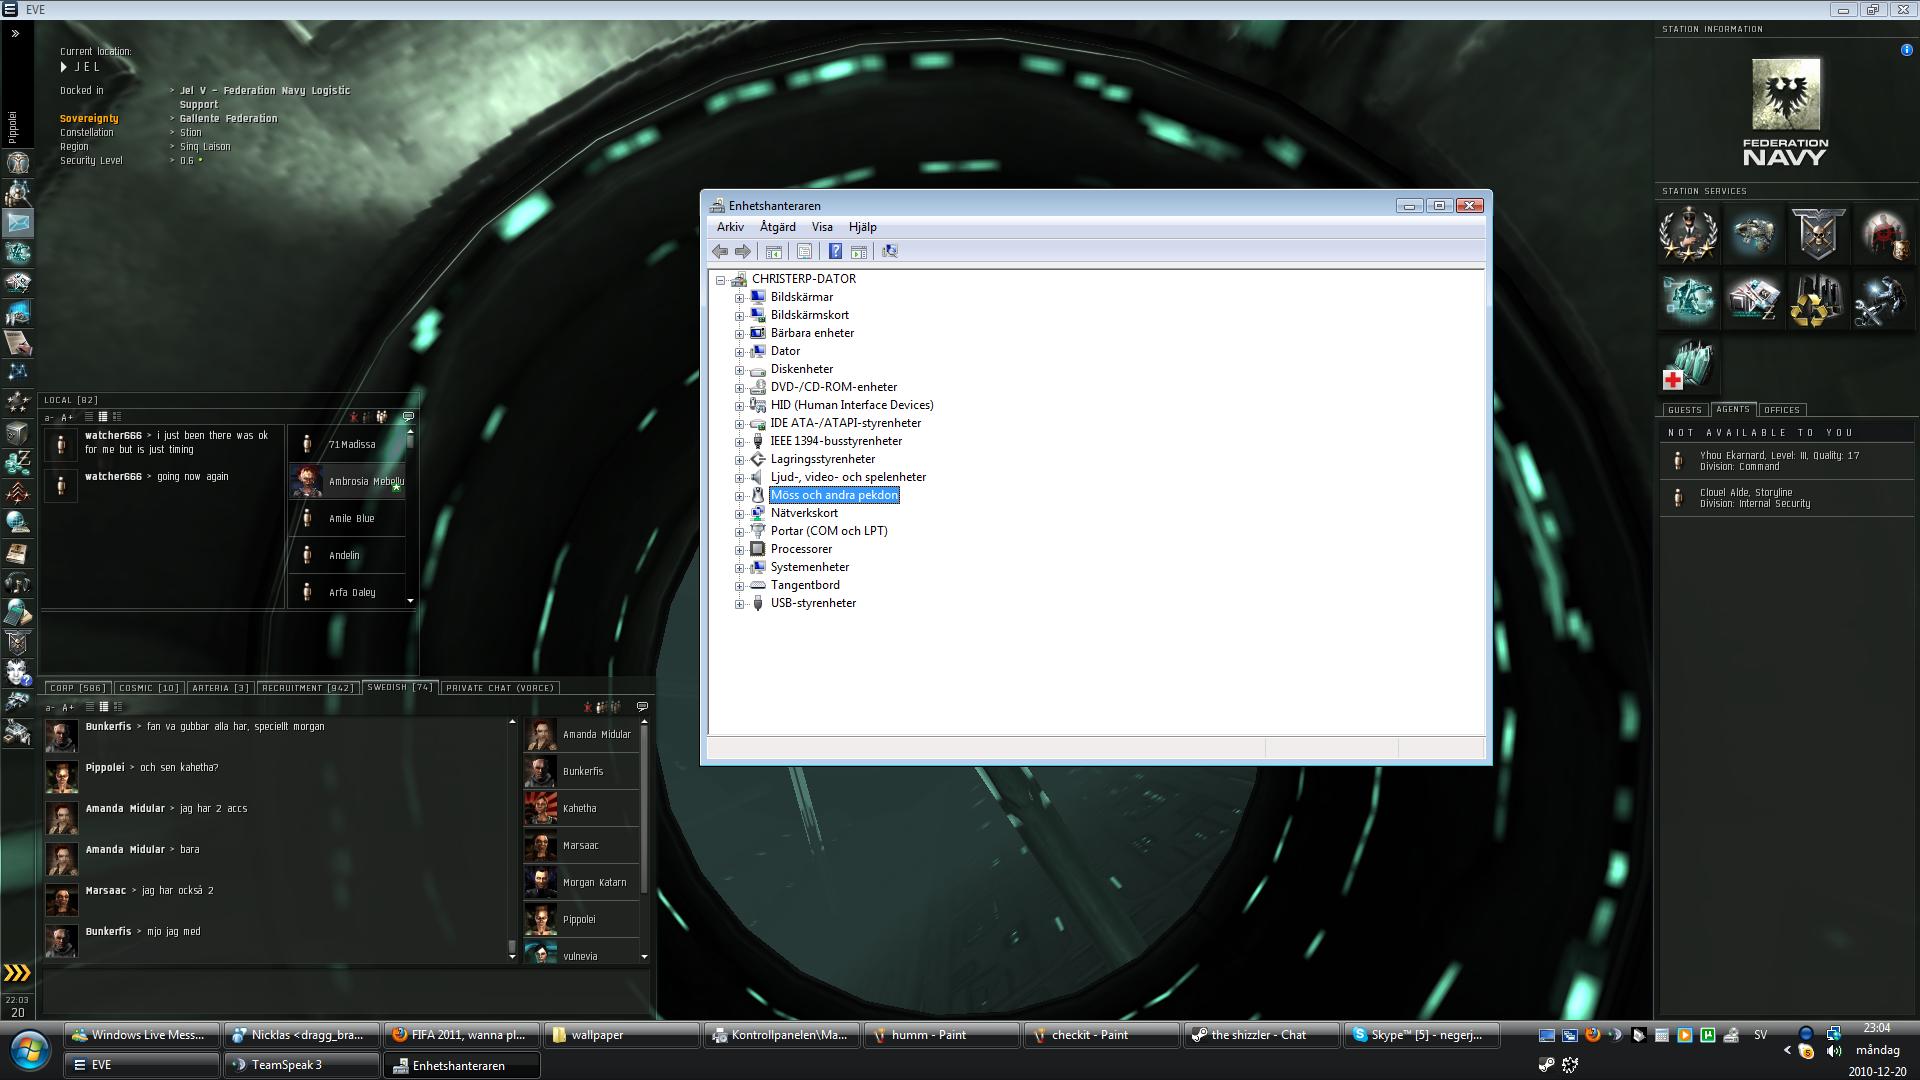
Task: Open the Visa menu
Action: [x=821, y=227]
